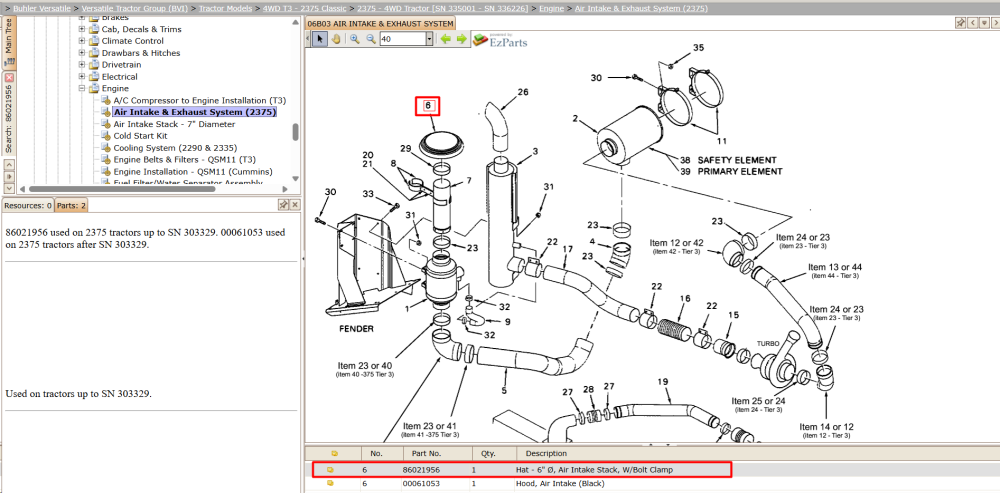Open the Resources: 0 tab
Screen dimensions: 1000x493
tap(28, 205)
